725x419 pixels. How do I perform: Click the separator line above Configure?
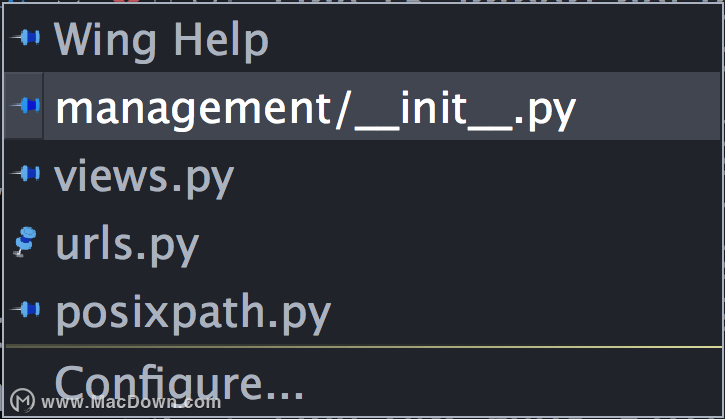point(363,346)
